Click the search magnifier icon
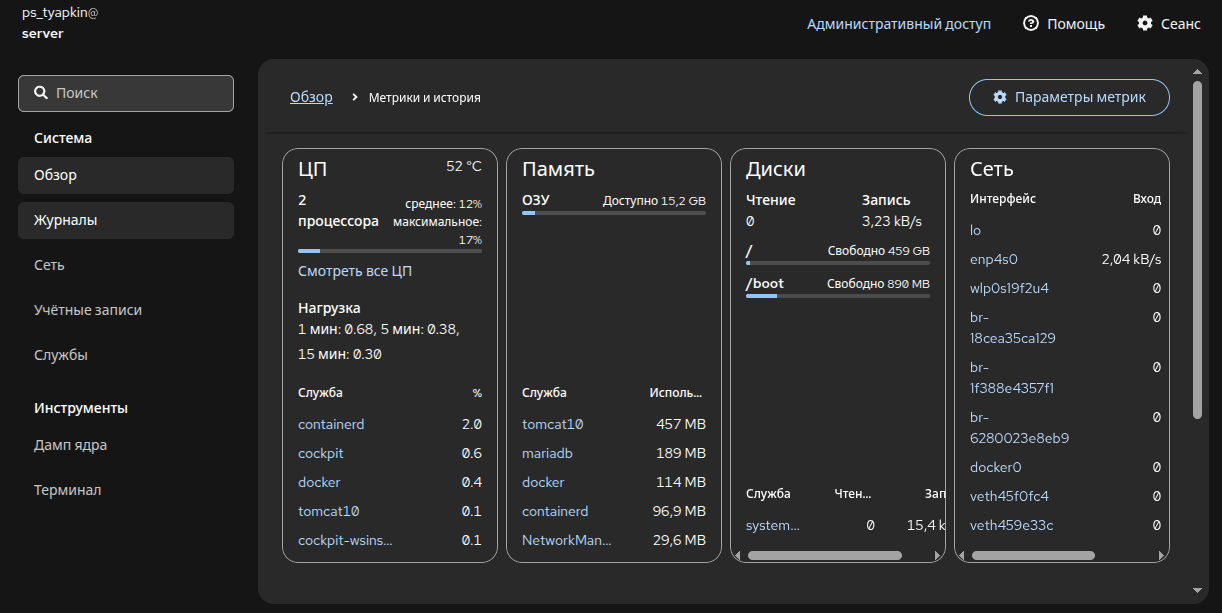Image resolution: width=1222 pixels, height=613 pixels. coord(41,93)
